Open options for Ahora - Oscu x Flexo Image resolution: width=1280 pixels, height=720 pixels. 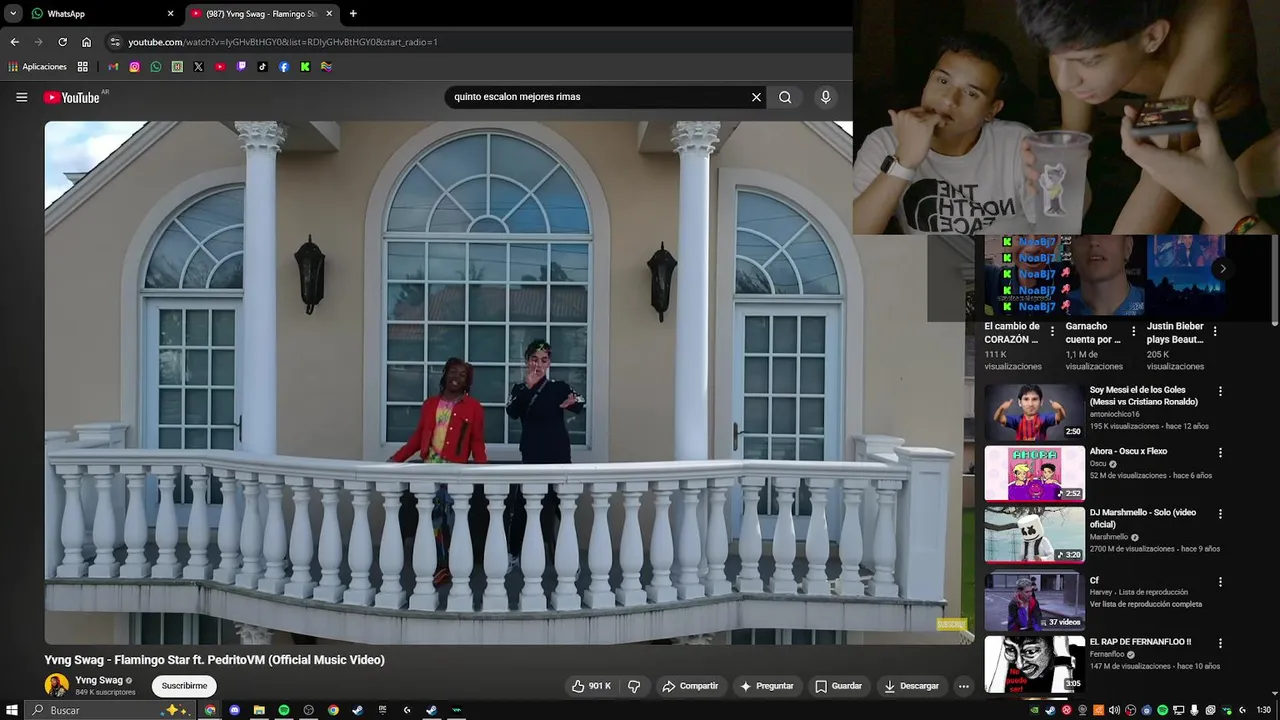click(x=1220, y=452)
